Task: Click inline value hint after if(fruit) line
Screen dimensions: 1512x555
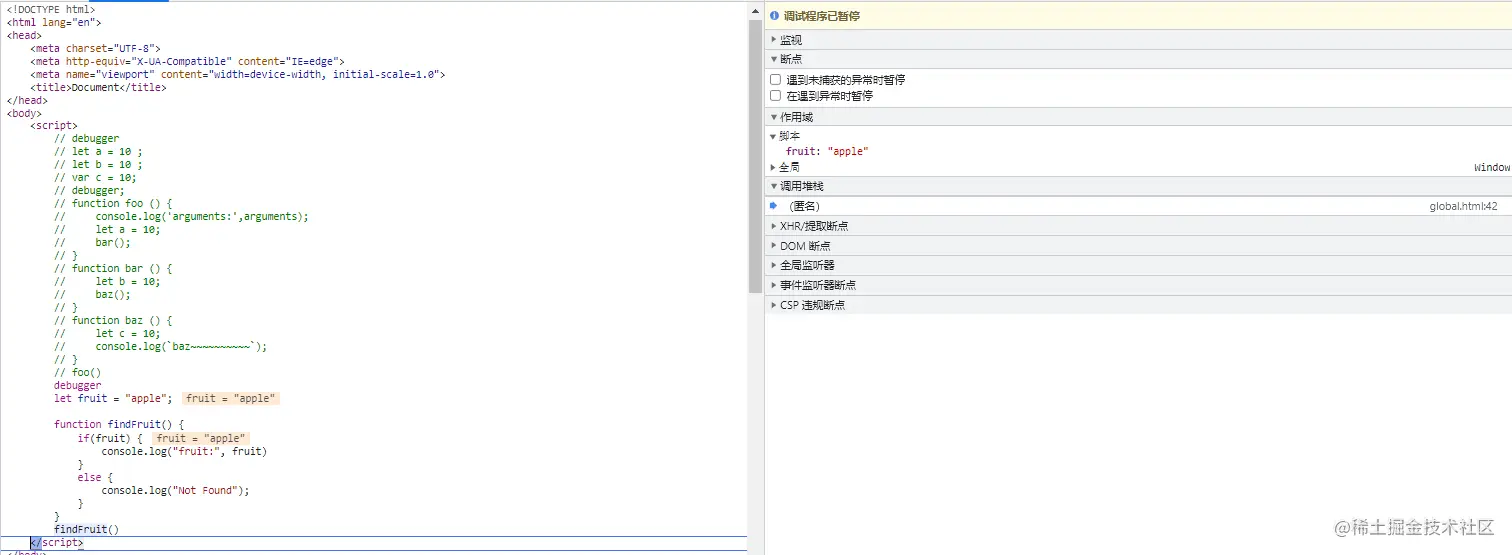Action: [200, 438]
